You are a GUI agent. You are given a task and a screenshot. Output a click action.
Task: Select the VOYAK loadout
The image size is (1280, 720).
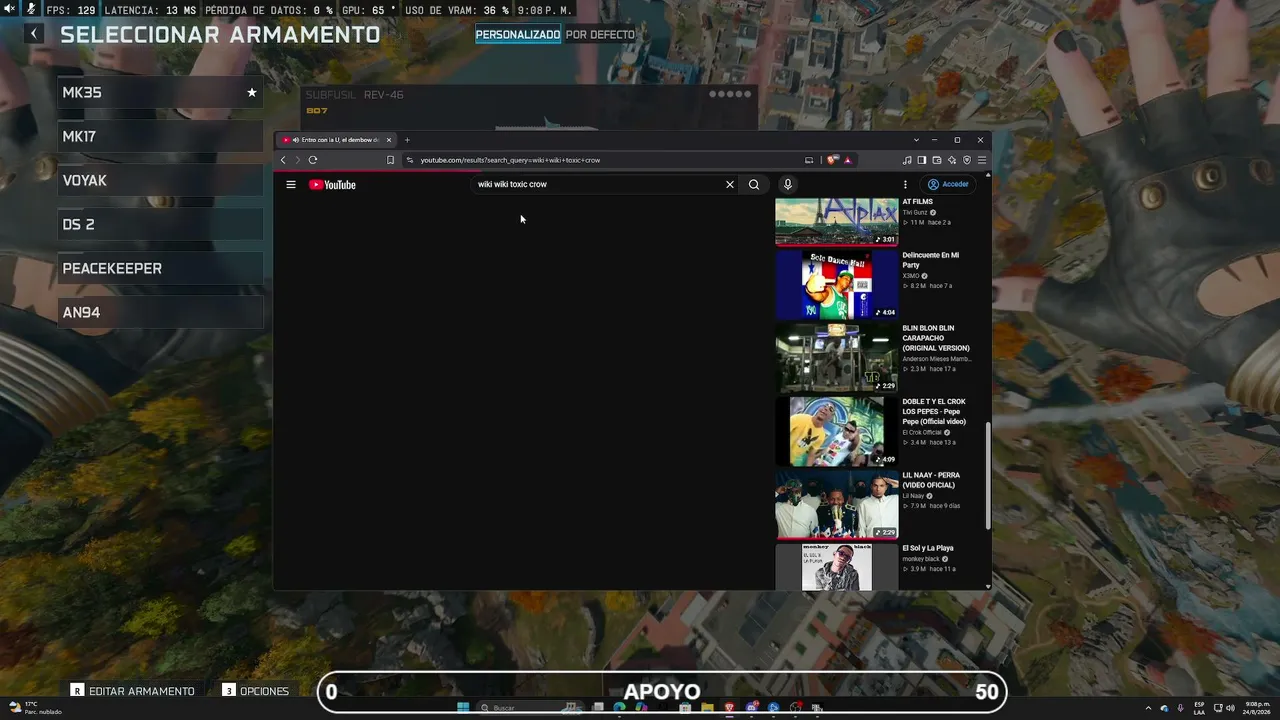point(160,180)
